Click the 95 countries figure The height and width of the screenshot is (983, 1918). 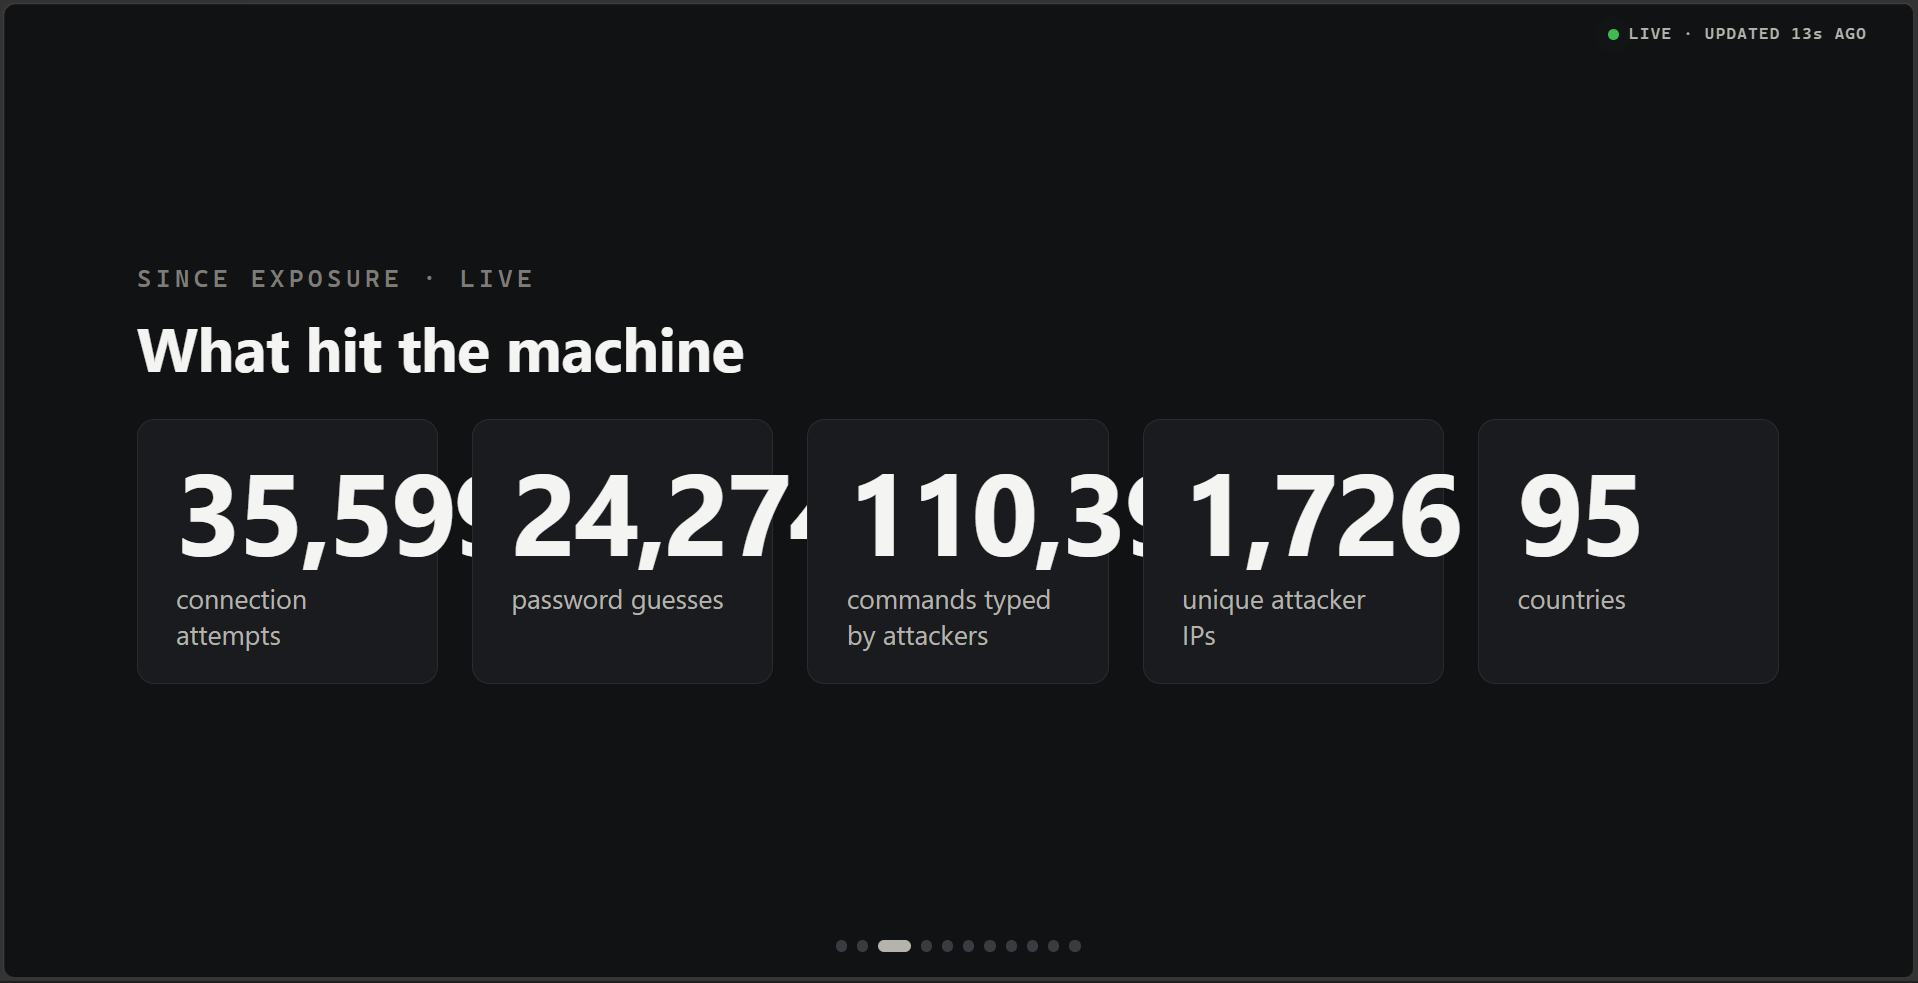coord(1579,516)
